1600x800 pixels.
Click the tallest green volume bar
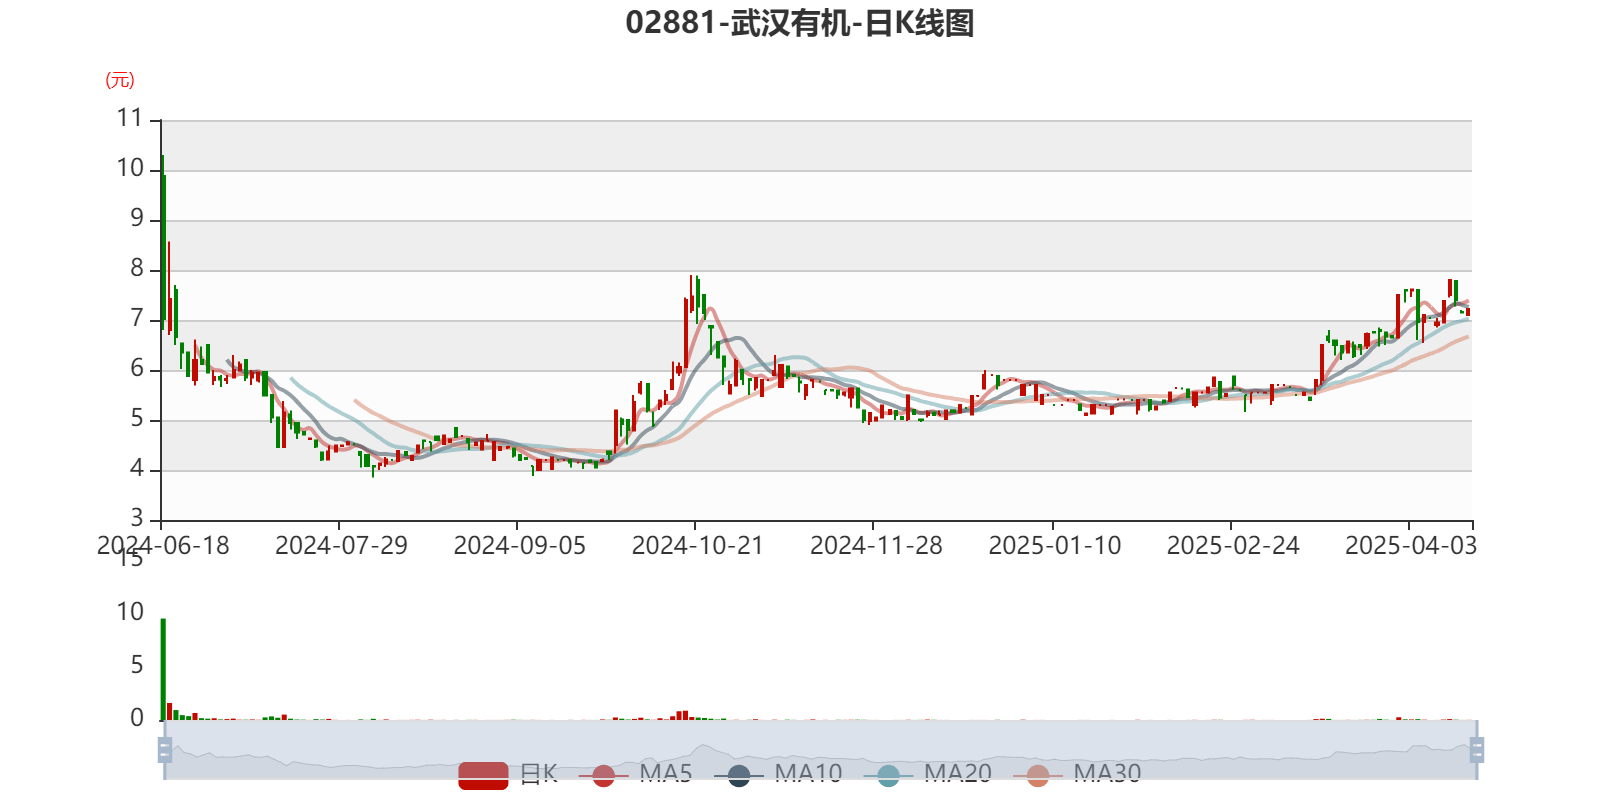(163, 669)
